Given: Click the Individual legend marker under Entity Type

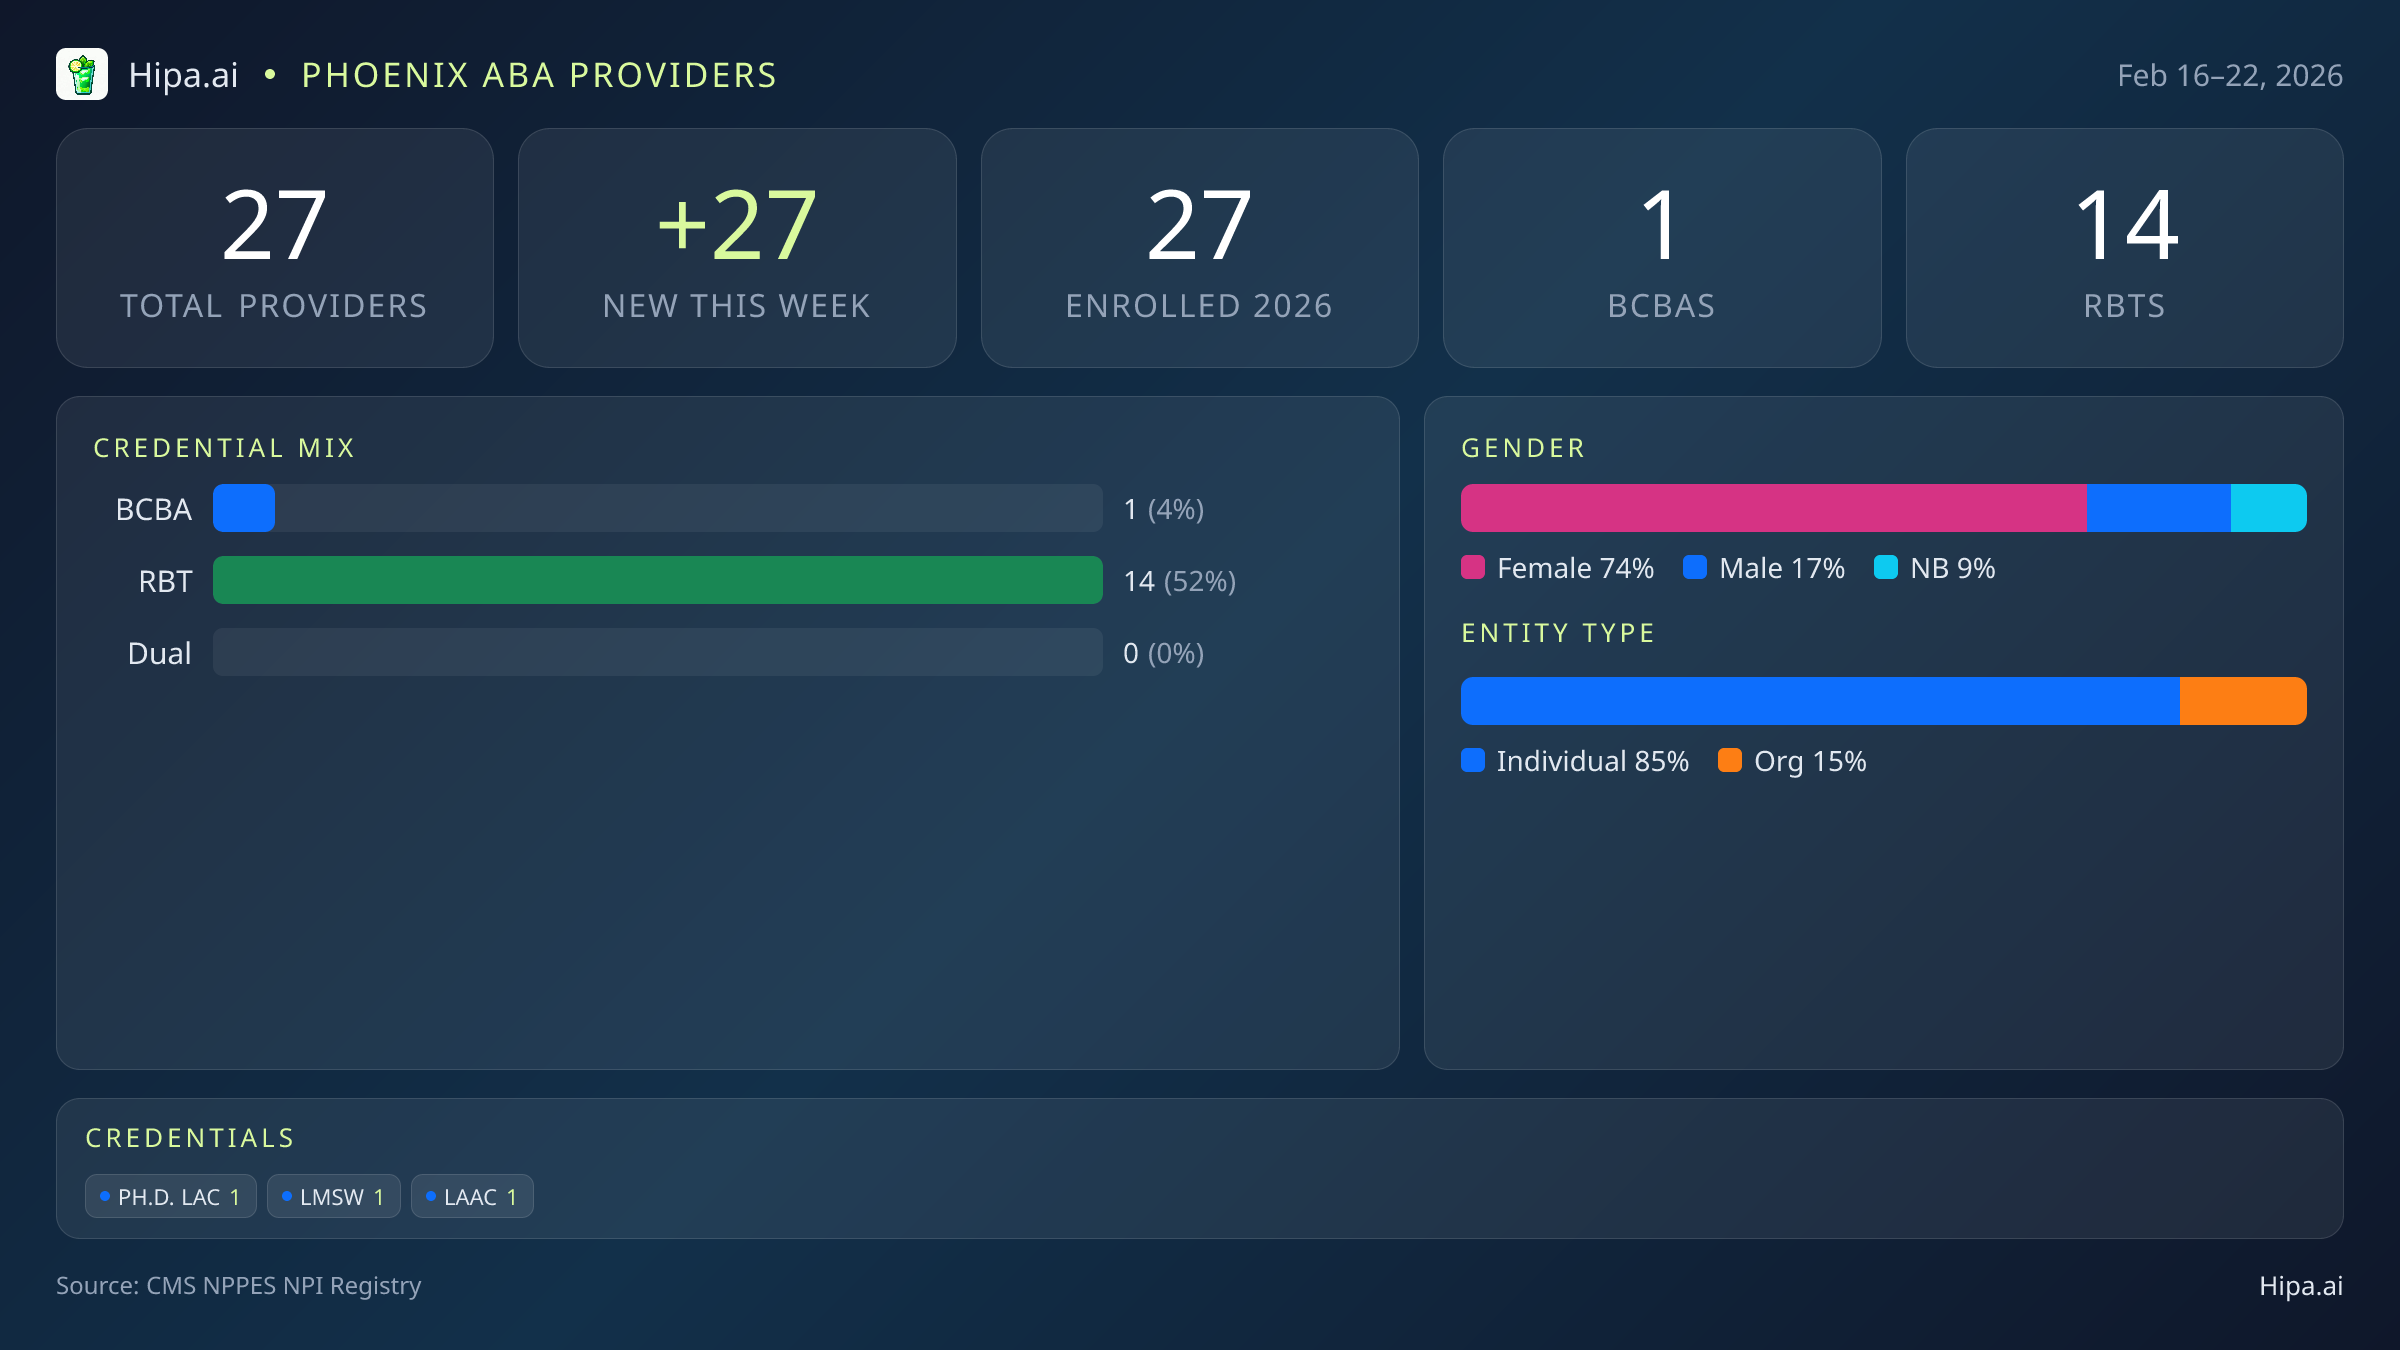Looking at the screenshot, I should click(1473, 761).
